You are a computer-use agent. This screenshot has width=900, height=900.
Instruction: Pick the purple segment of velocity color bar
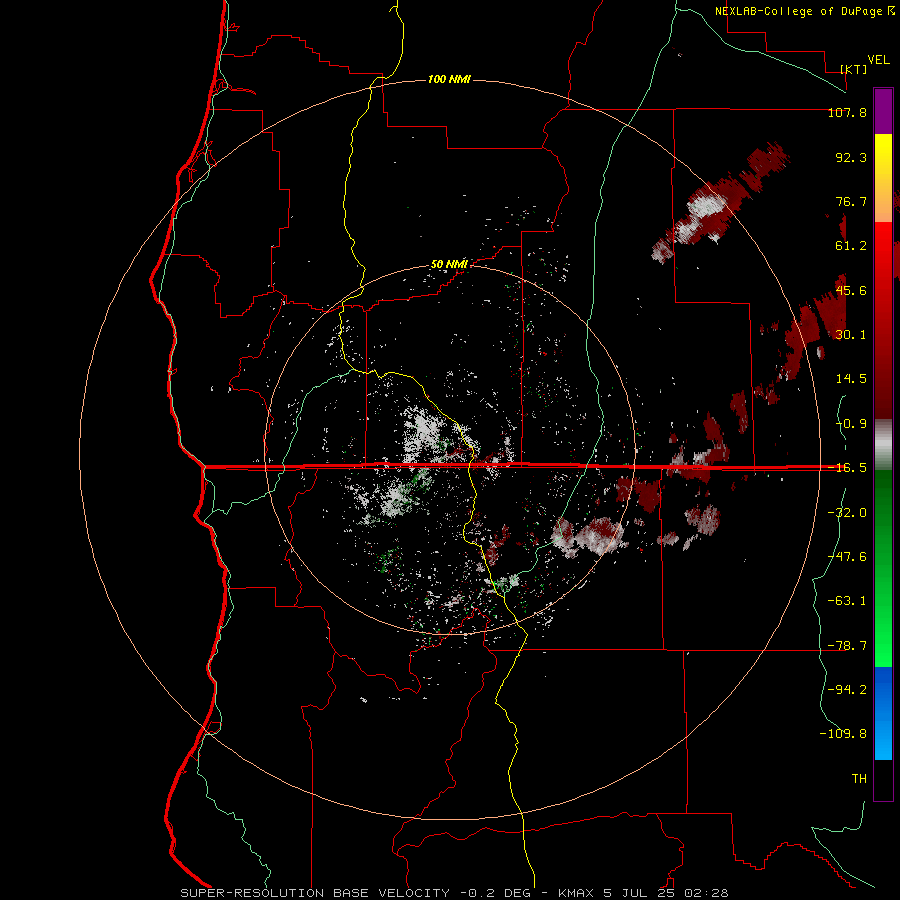point(883,112)
